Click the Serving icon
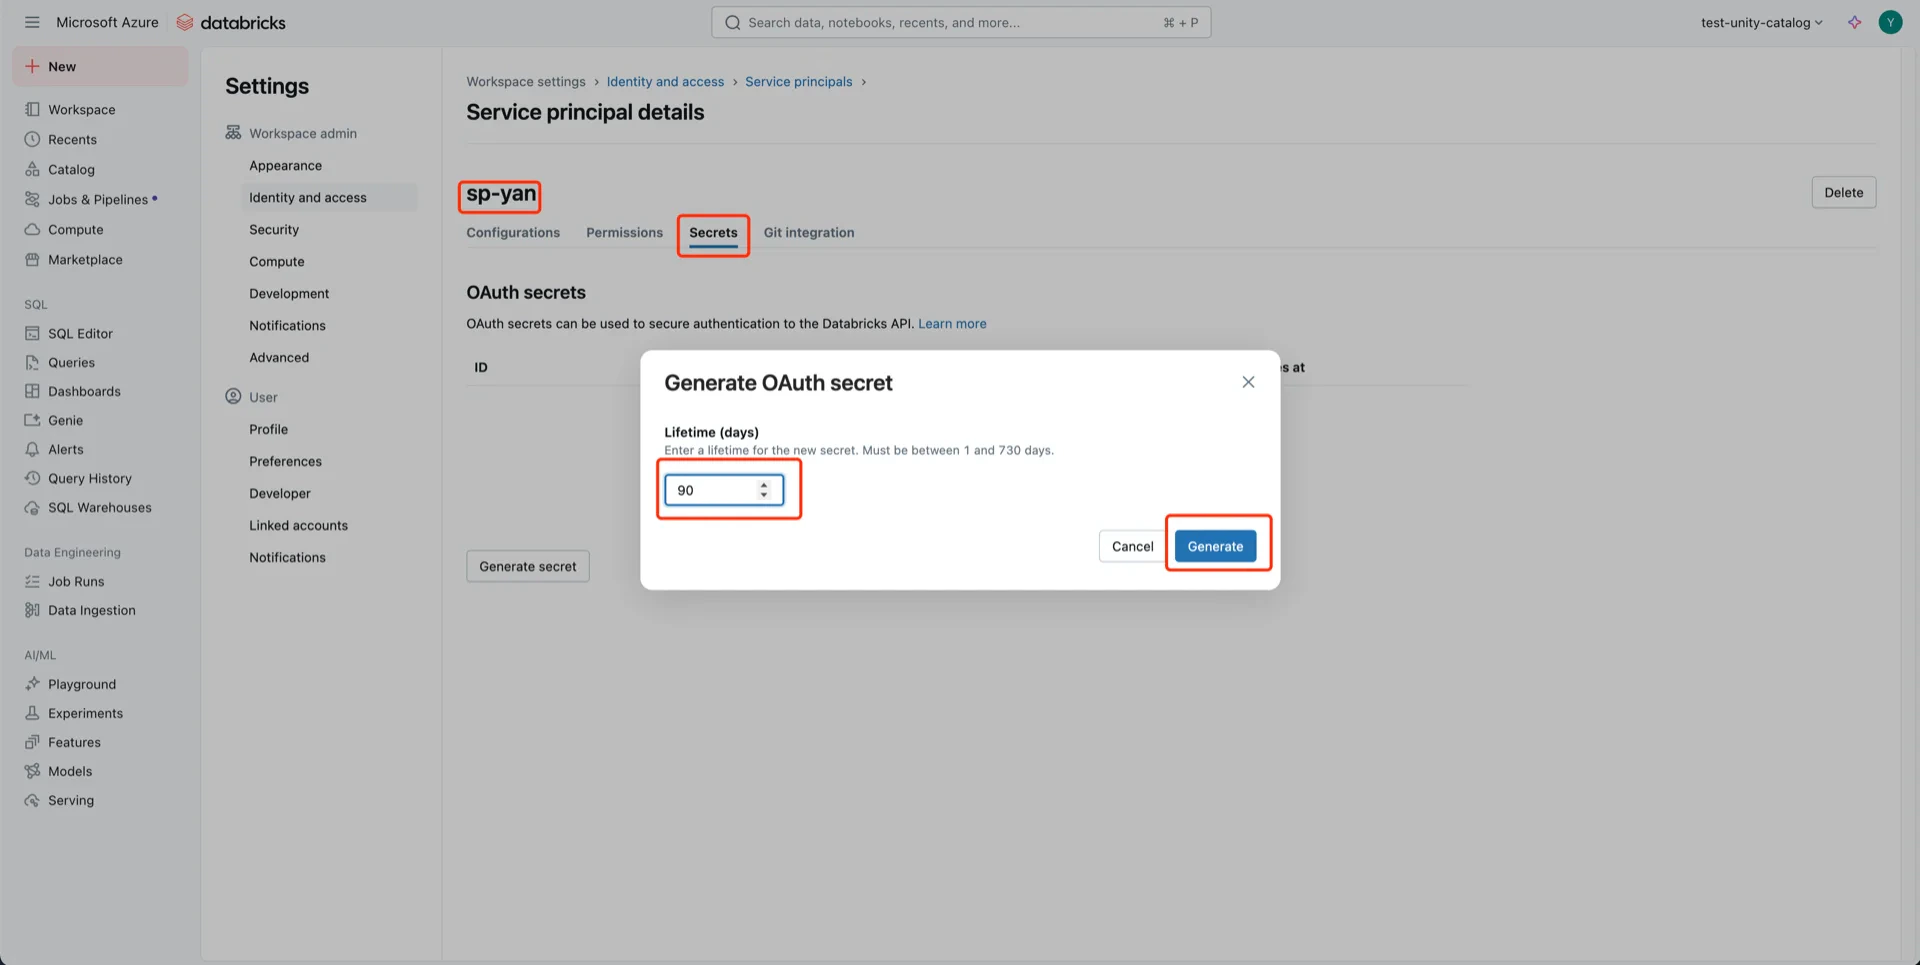Image resolution: width=1920 pixels, height=965 pixels. (33, 800)
